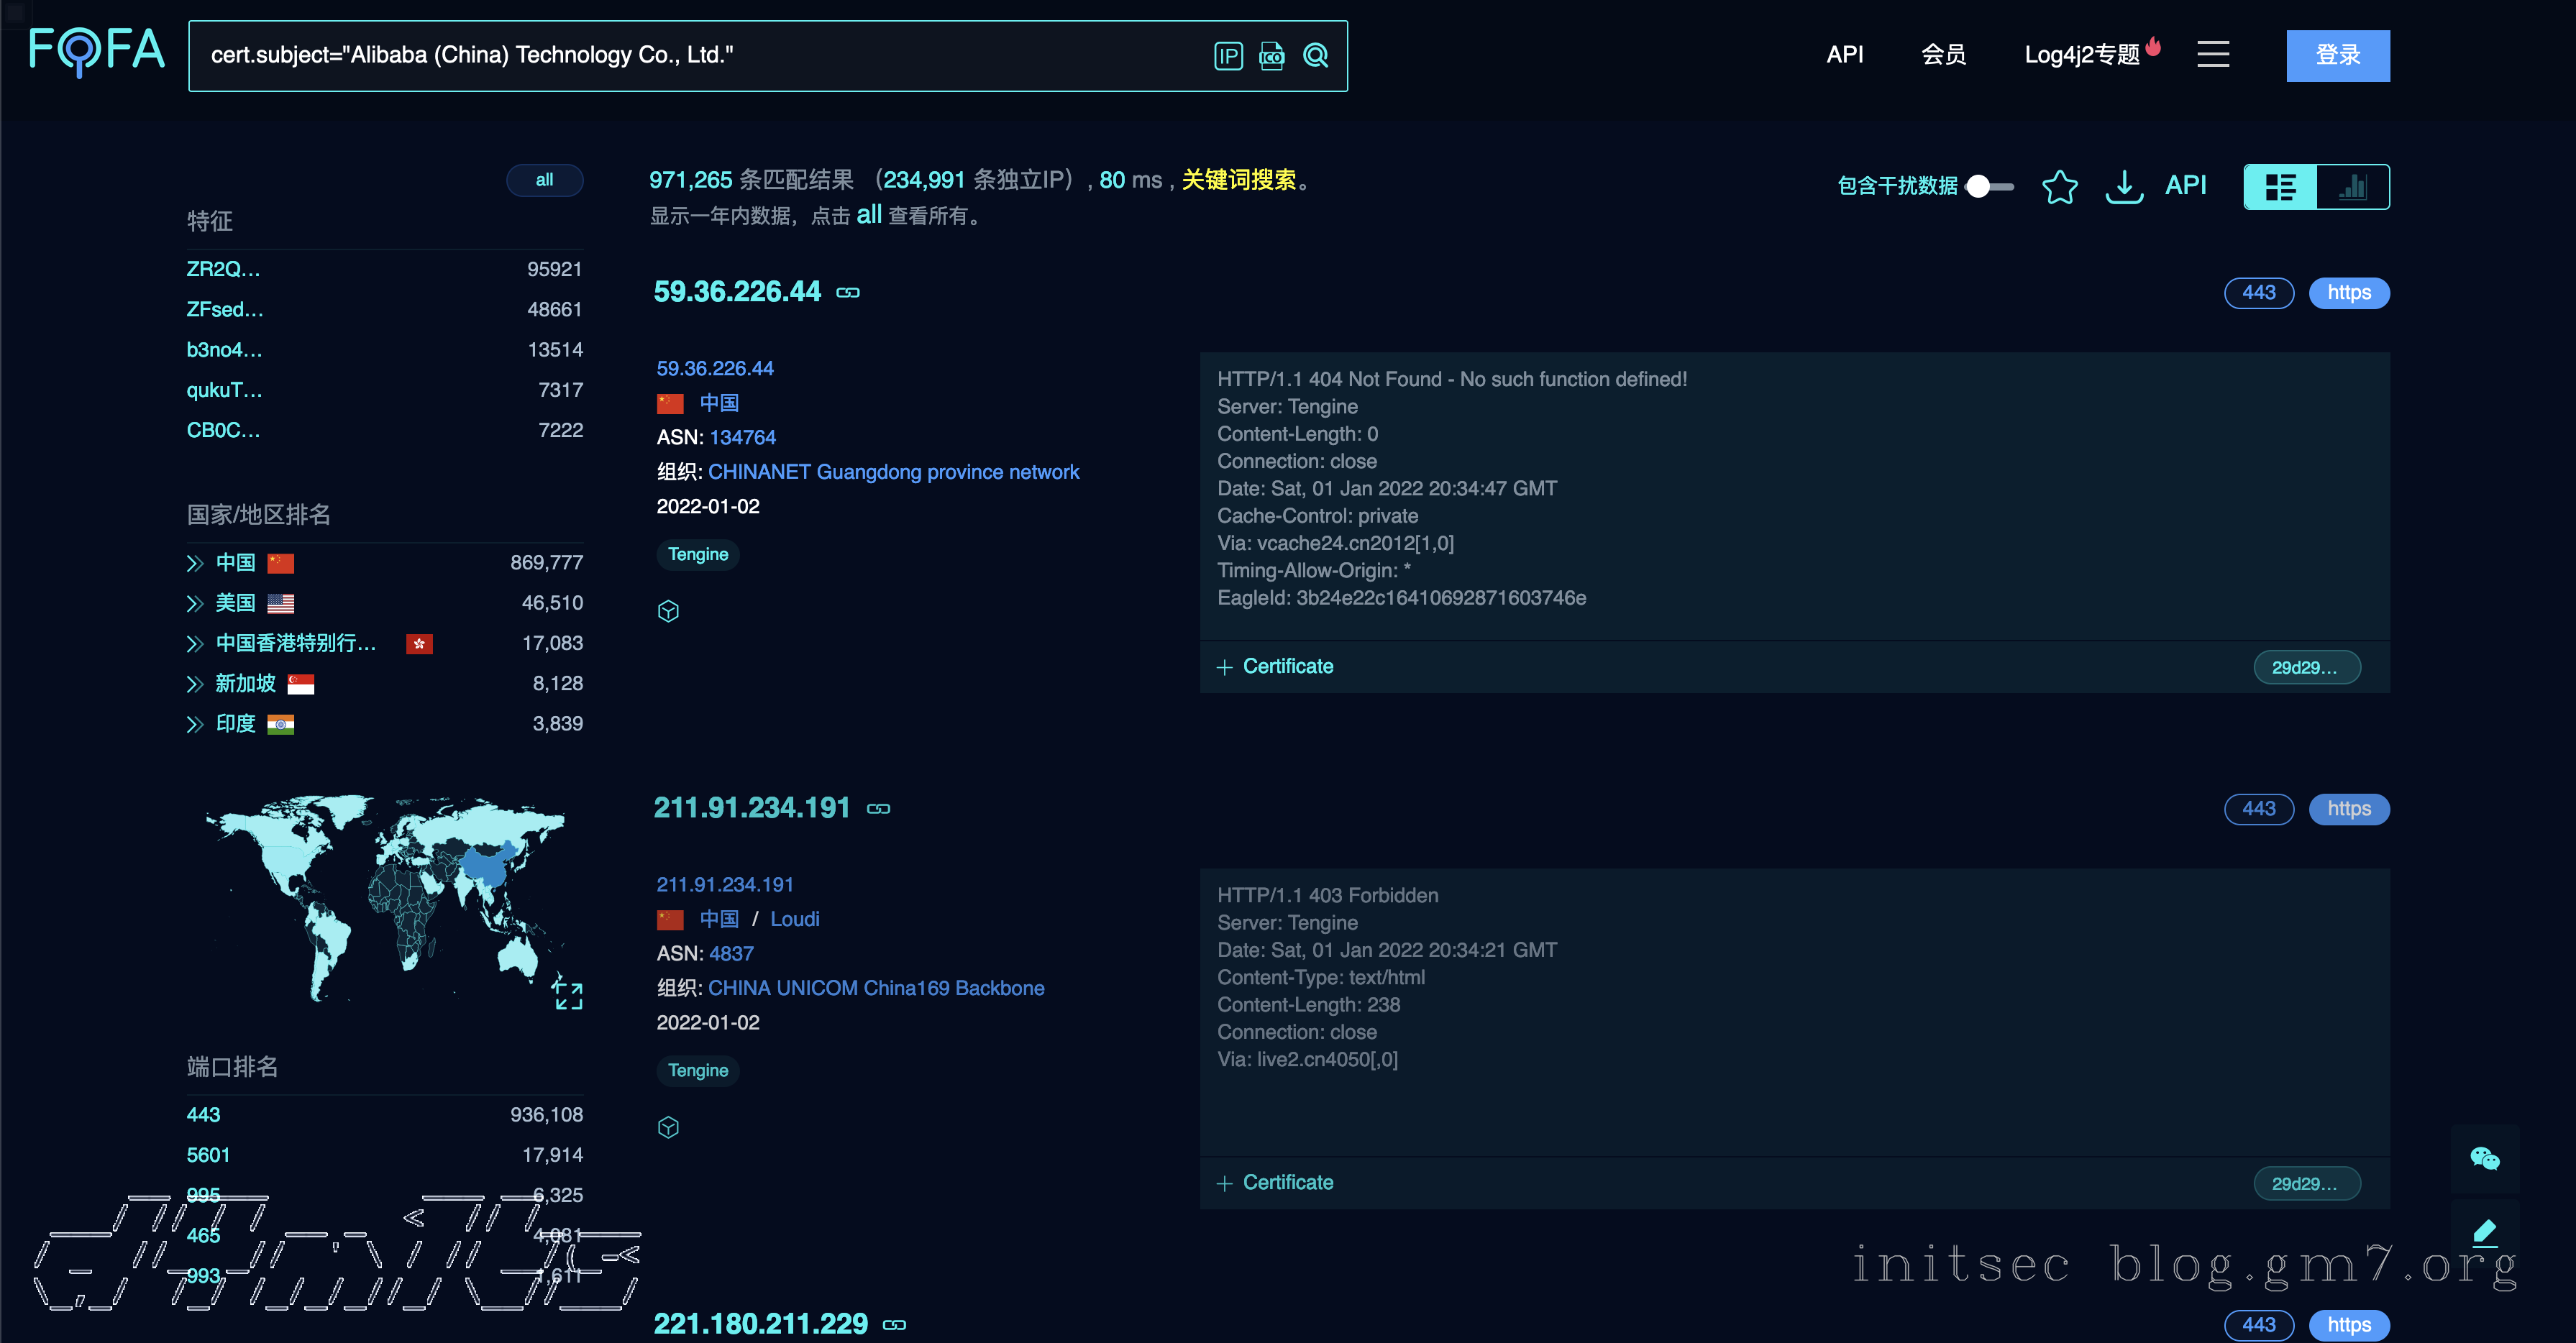Toggle the 包含干扰数据 switch
The height and width of the screenshot is (1343, 2576).
[x=1989, y=187]
